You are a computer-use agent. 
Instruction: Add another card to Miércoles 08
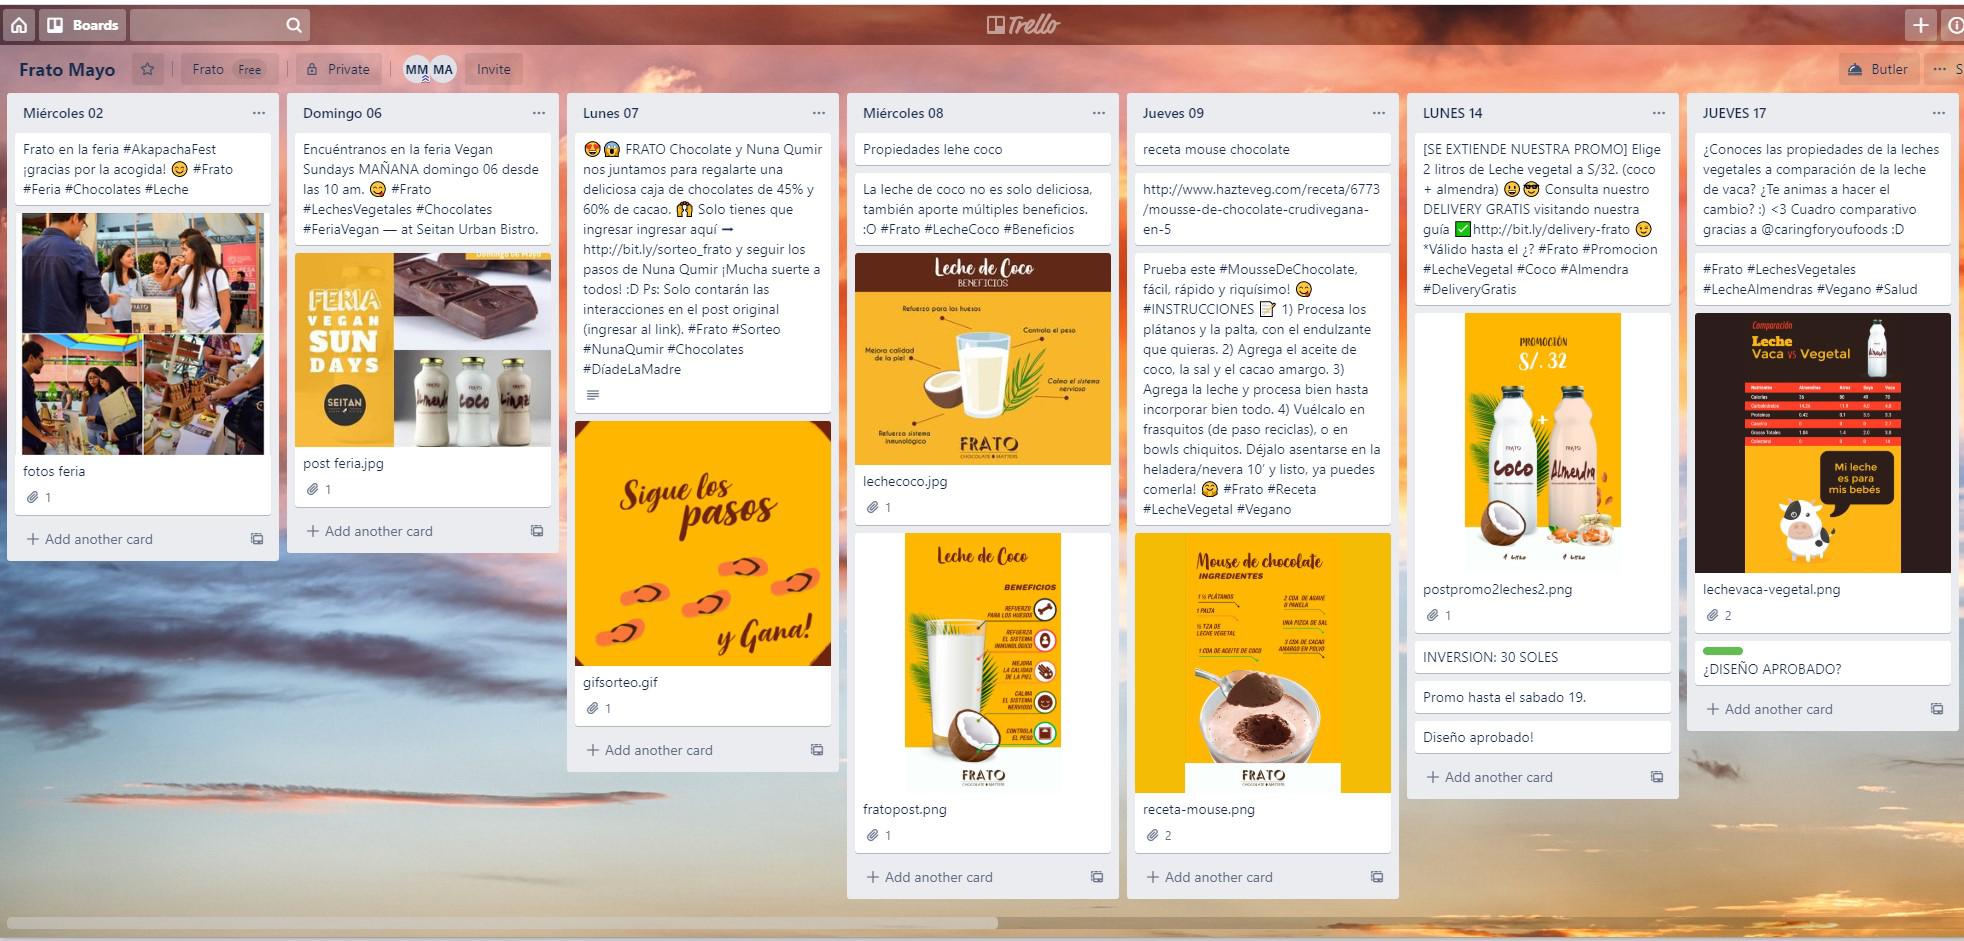[930, 877]
